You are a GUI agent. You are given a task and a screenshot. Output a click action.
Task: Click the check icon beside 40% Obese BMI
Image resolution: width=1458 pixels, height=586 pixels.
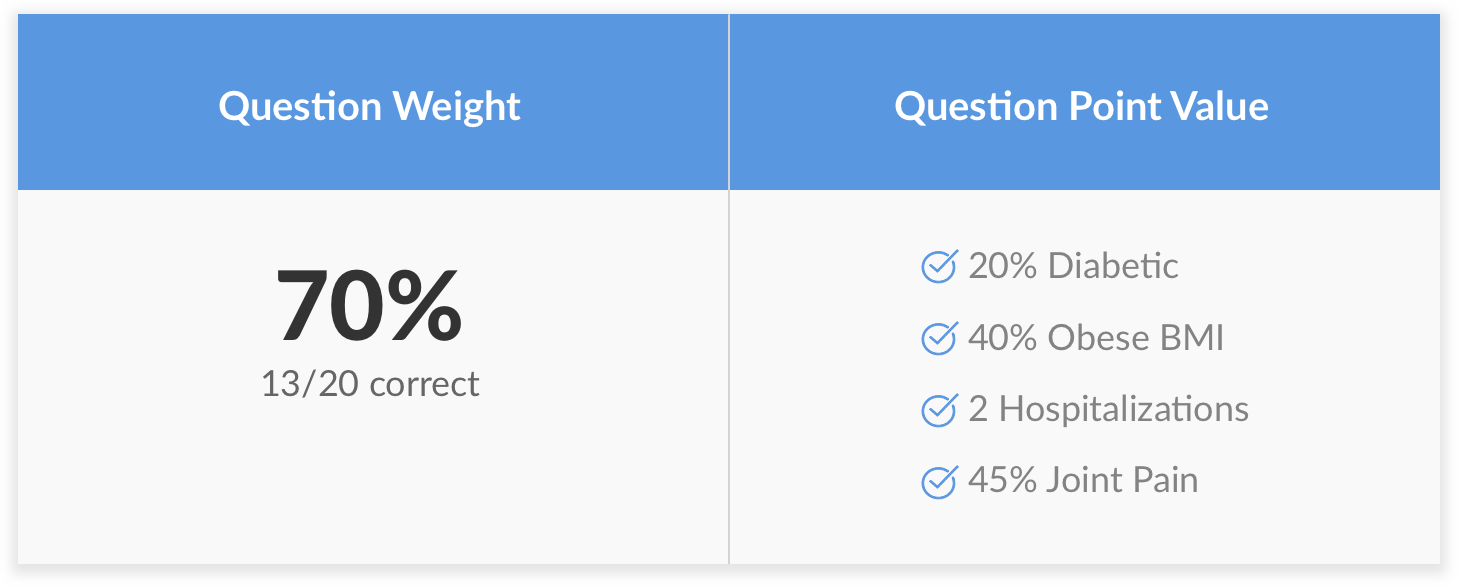939,338
